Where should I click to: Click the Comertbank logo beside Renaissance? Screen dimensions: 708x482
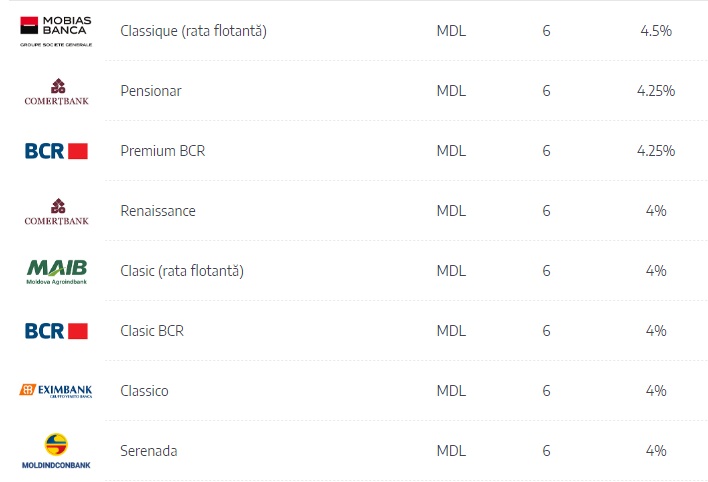56,212
